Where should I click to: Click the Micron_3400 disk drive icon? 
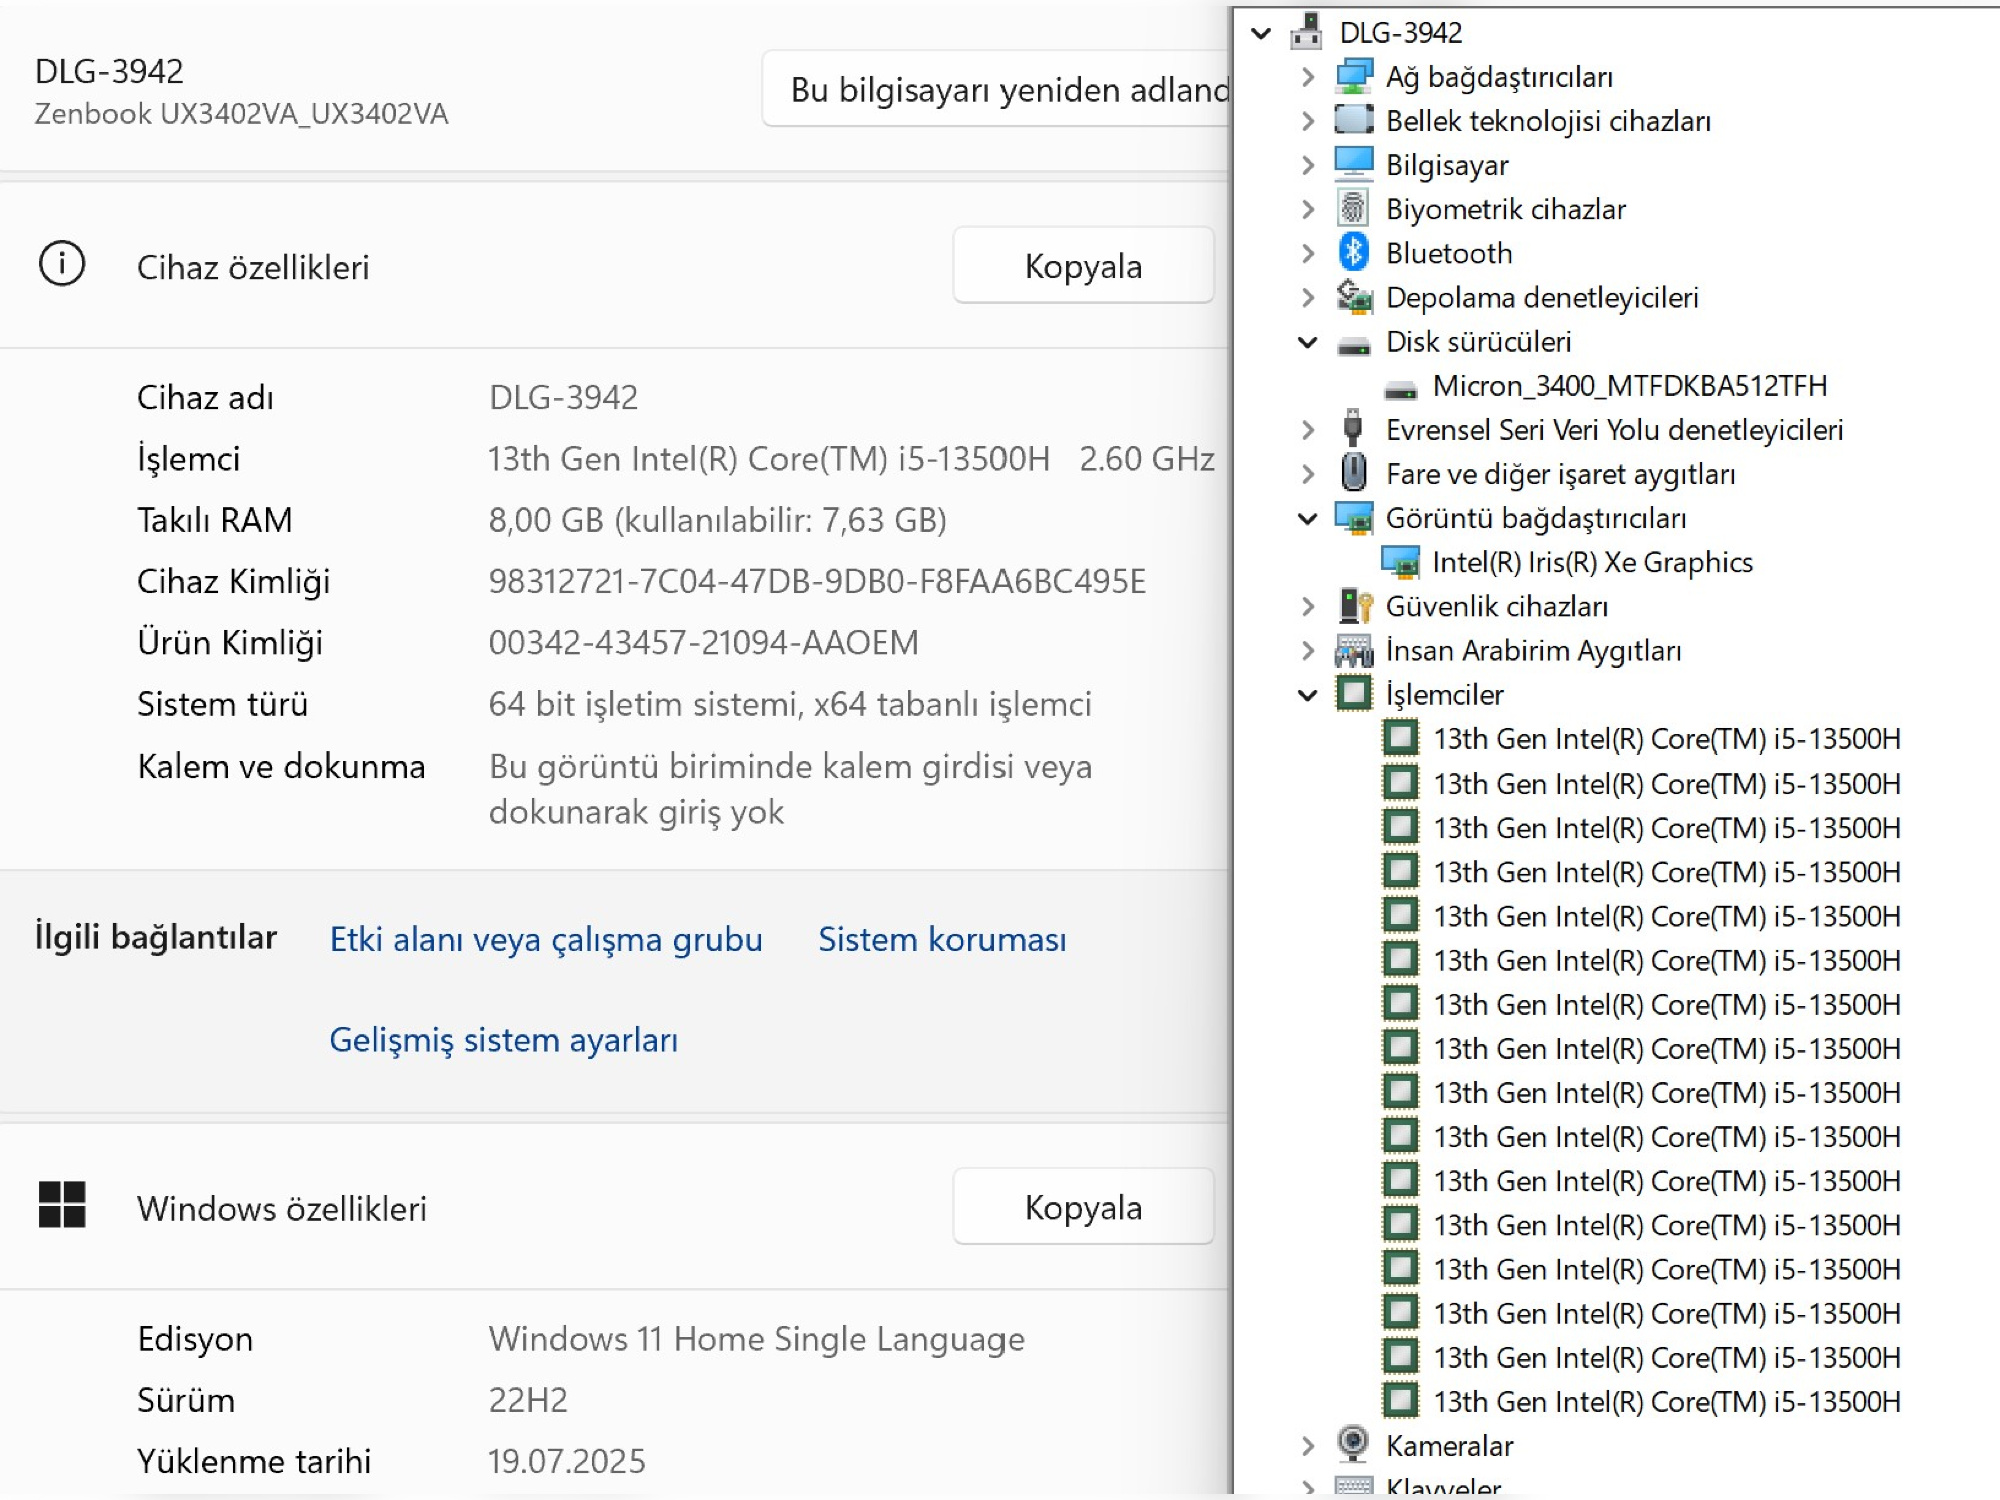point(1400,390)
